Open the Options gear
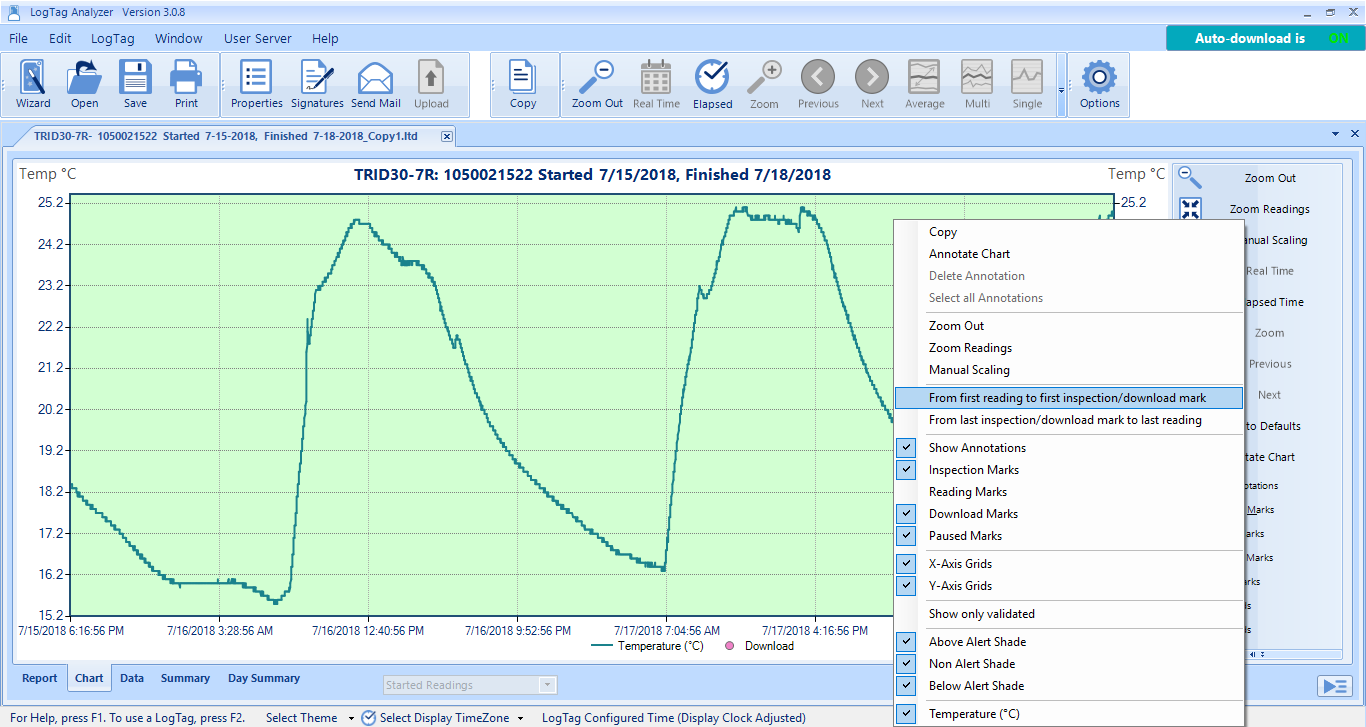This screenshot has height=727, width=1366. coord(1099,84)
